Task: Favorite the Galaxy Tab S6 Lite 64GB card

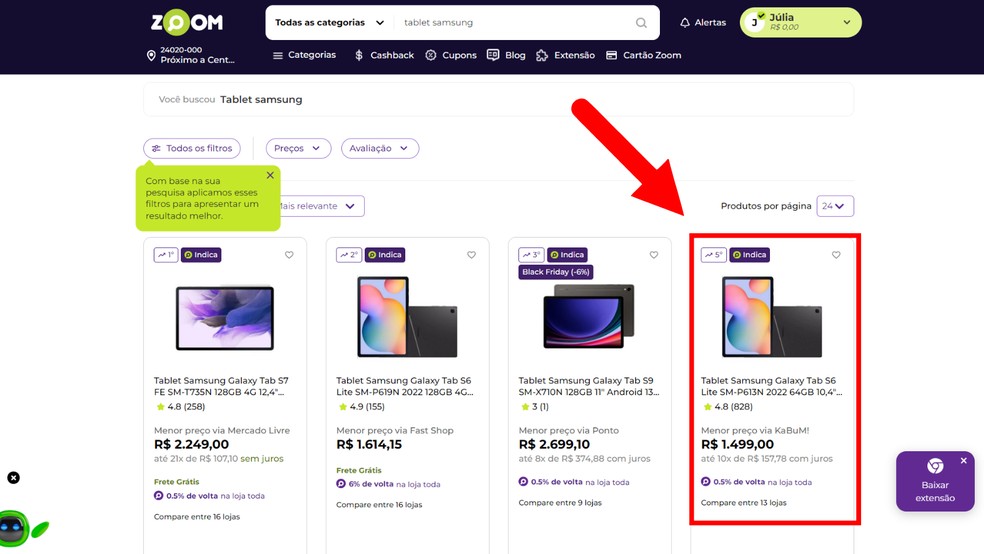Action: (x=836, y=255)
